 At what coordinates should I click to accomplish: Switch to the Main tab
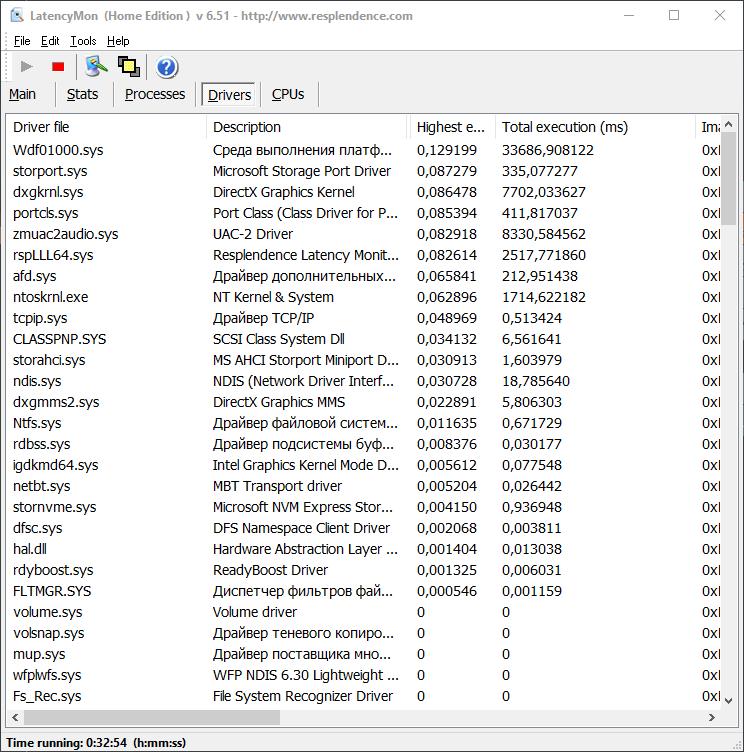click(x=23, y=94)
